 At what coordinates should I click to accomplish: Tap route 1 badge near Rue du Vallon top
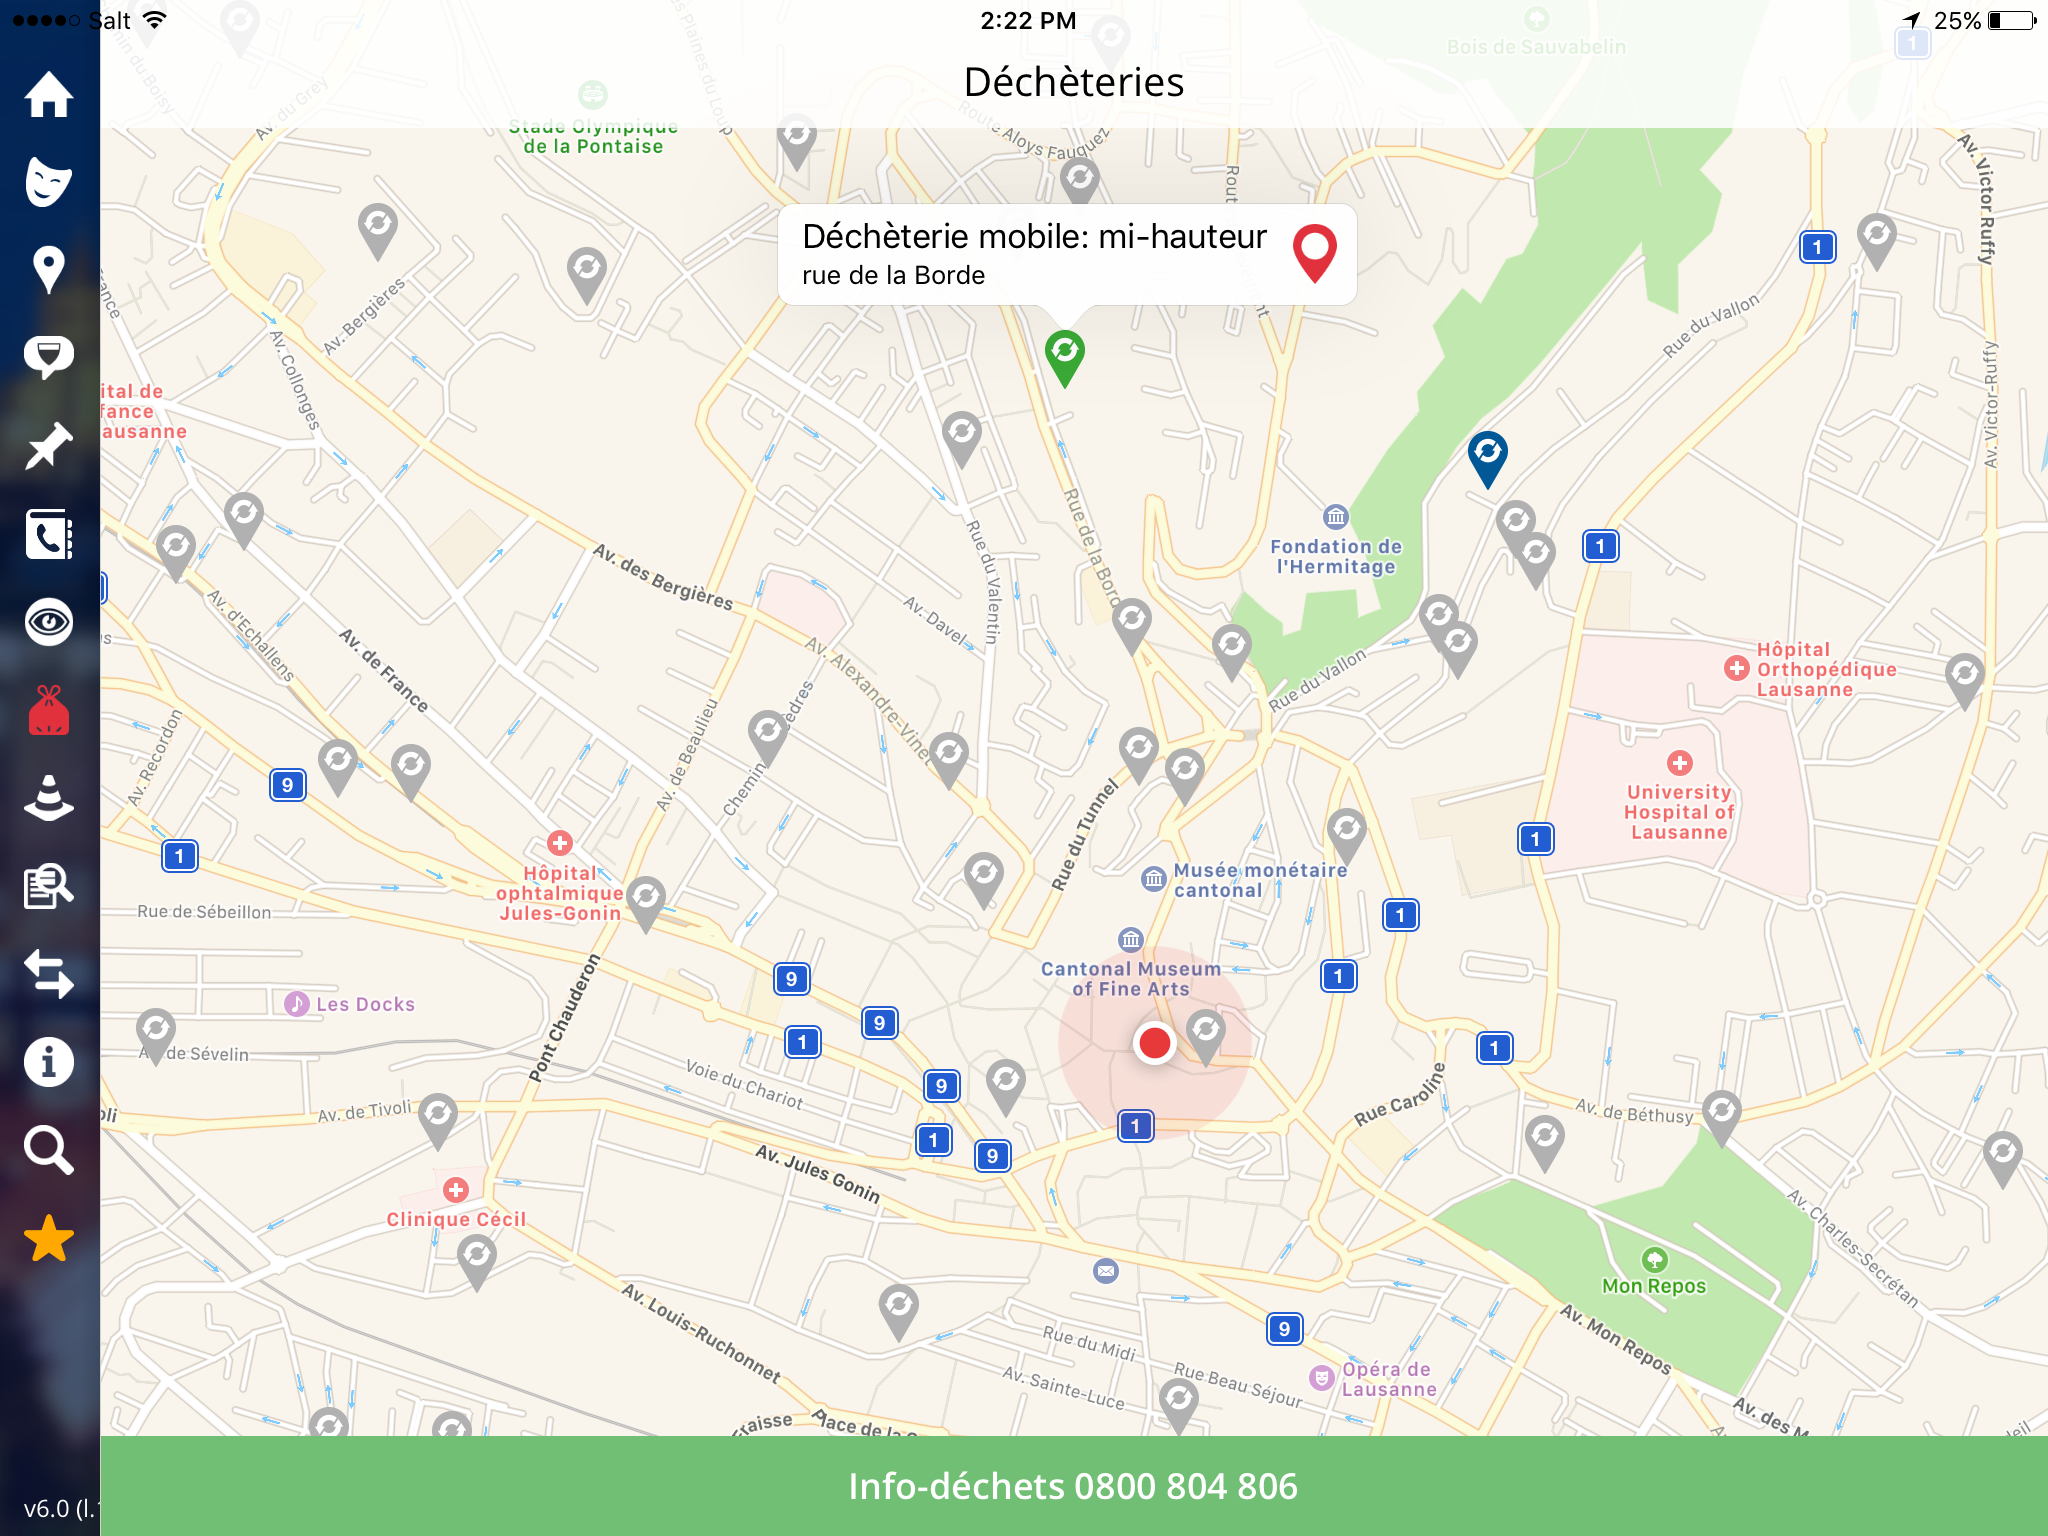tap(1817, 247)
